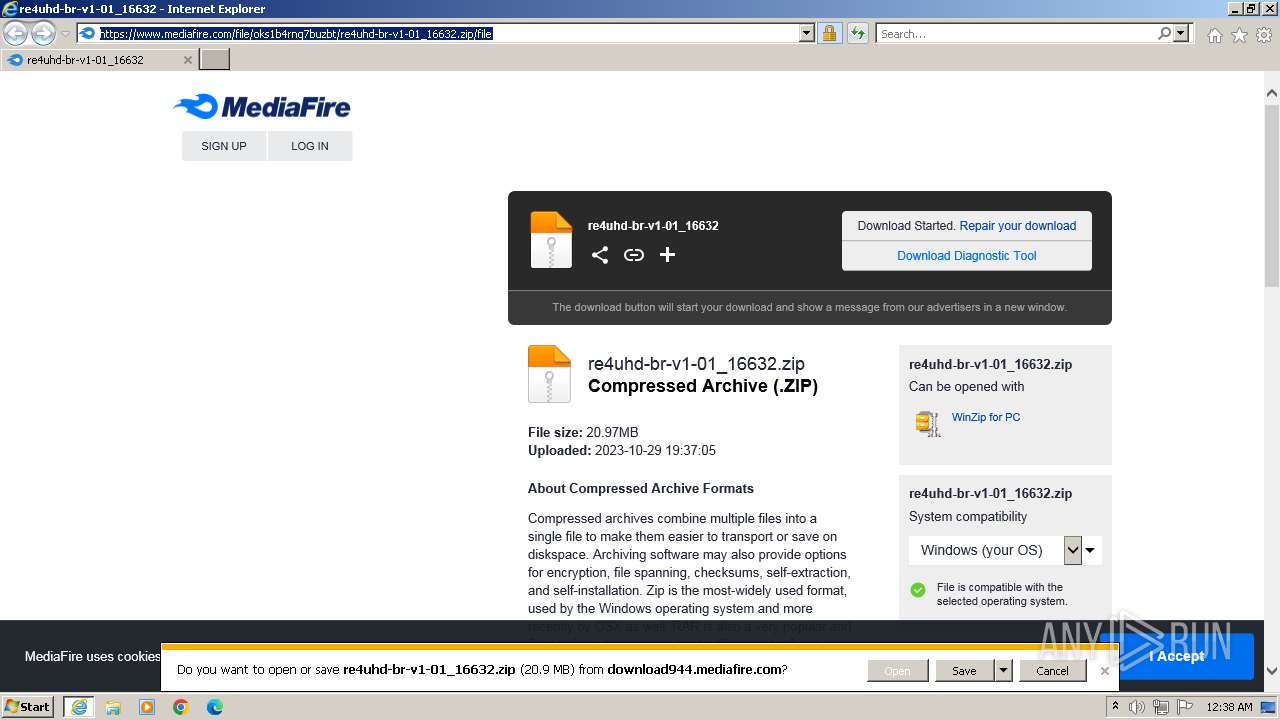Click the Save button in download bar
The image size is (1280, 720).
pos(964,671)
